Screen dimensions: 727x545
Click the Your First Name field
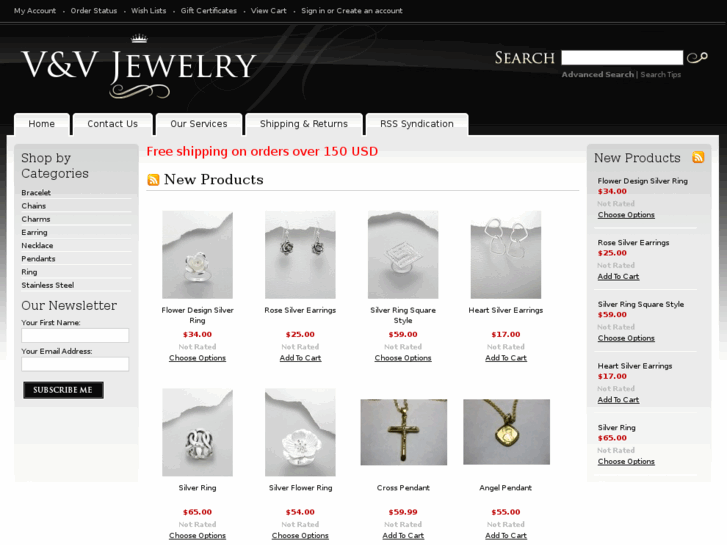(x=75, y=335)
